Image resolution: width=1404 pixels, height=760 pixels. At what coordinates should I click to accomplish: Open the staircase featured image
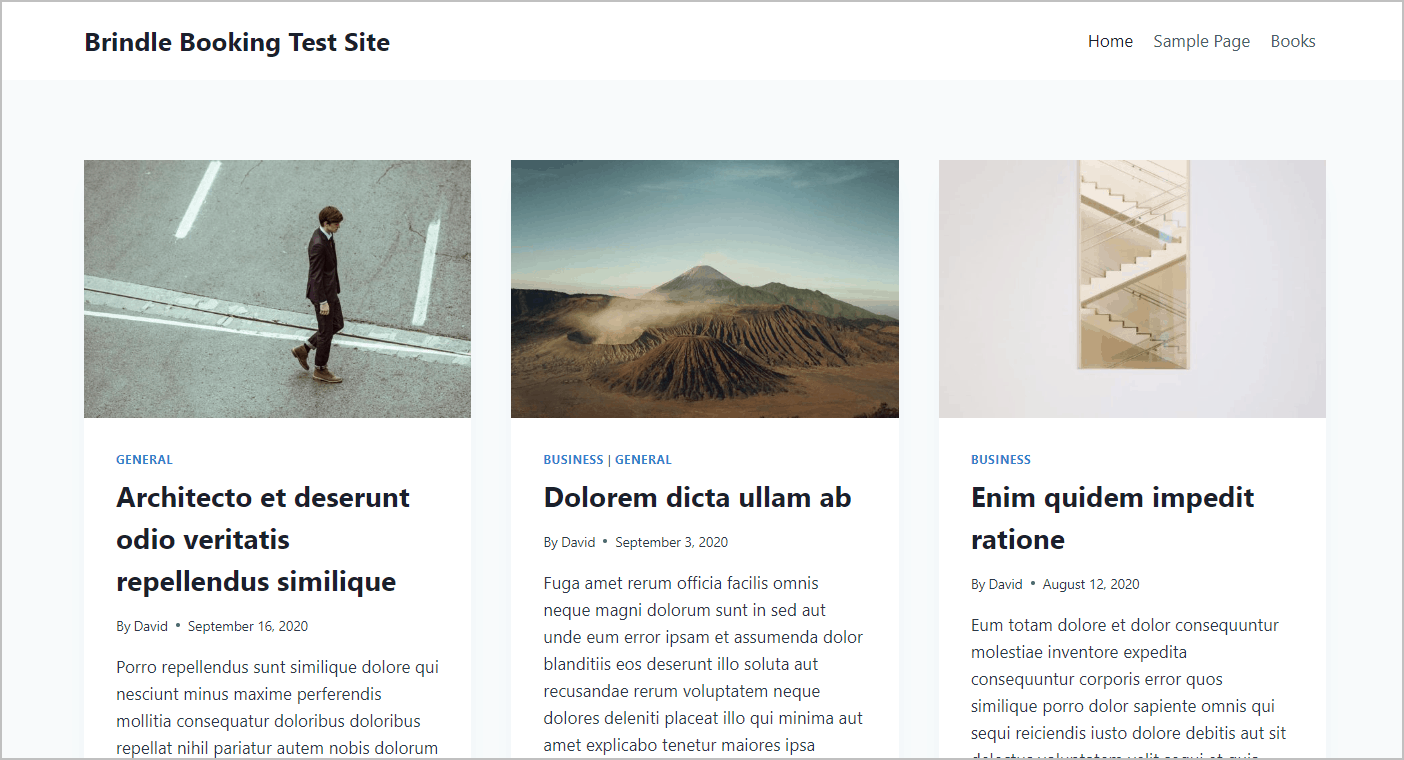pos(1132,289)
